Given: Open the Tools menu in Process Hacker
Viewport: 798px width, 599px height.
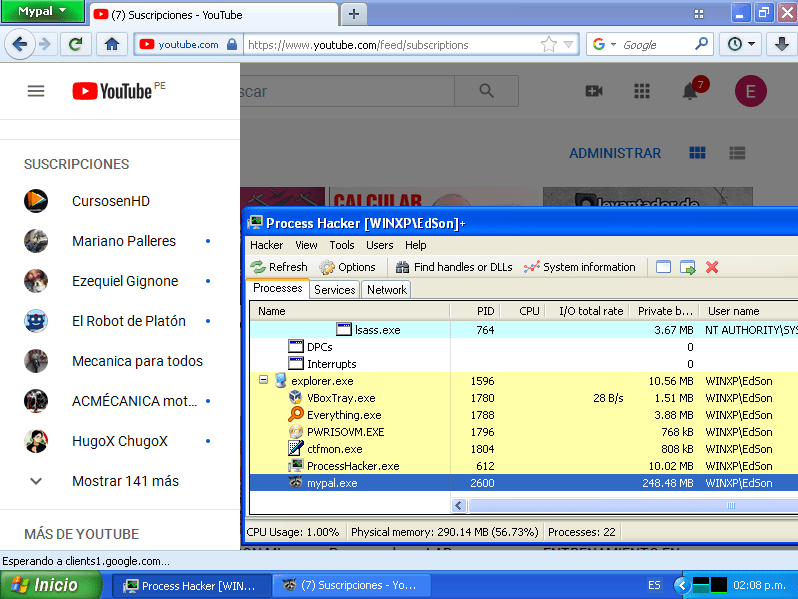Looking at the screenshot, I should point(341,245).
